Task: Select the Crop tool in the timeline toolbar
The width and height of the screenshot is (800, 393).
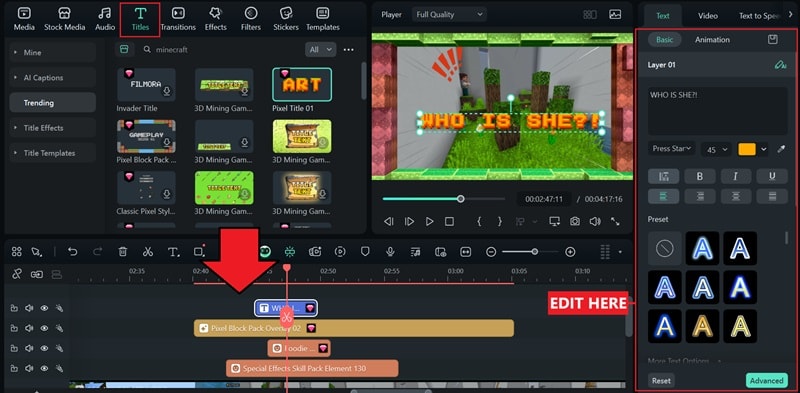Action: [199, 251]
